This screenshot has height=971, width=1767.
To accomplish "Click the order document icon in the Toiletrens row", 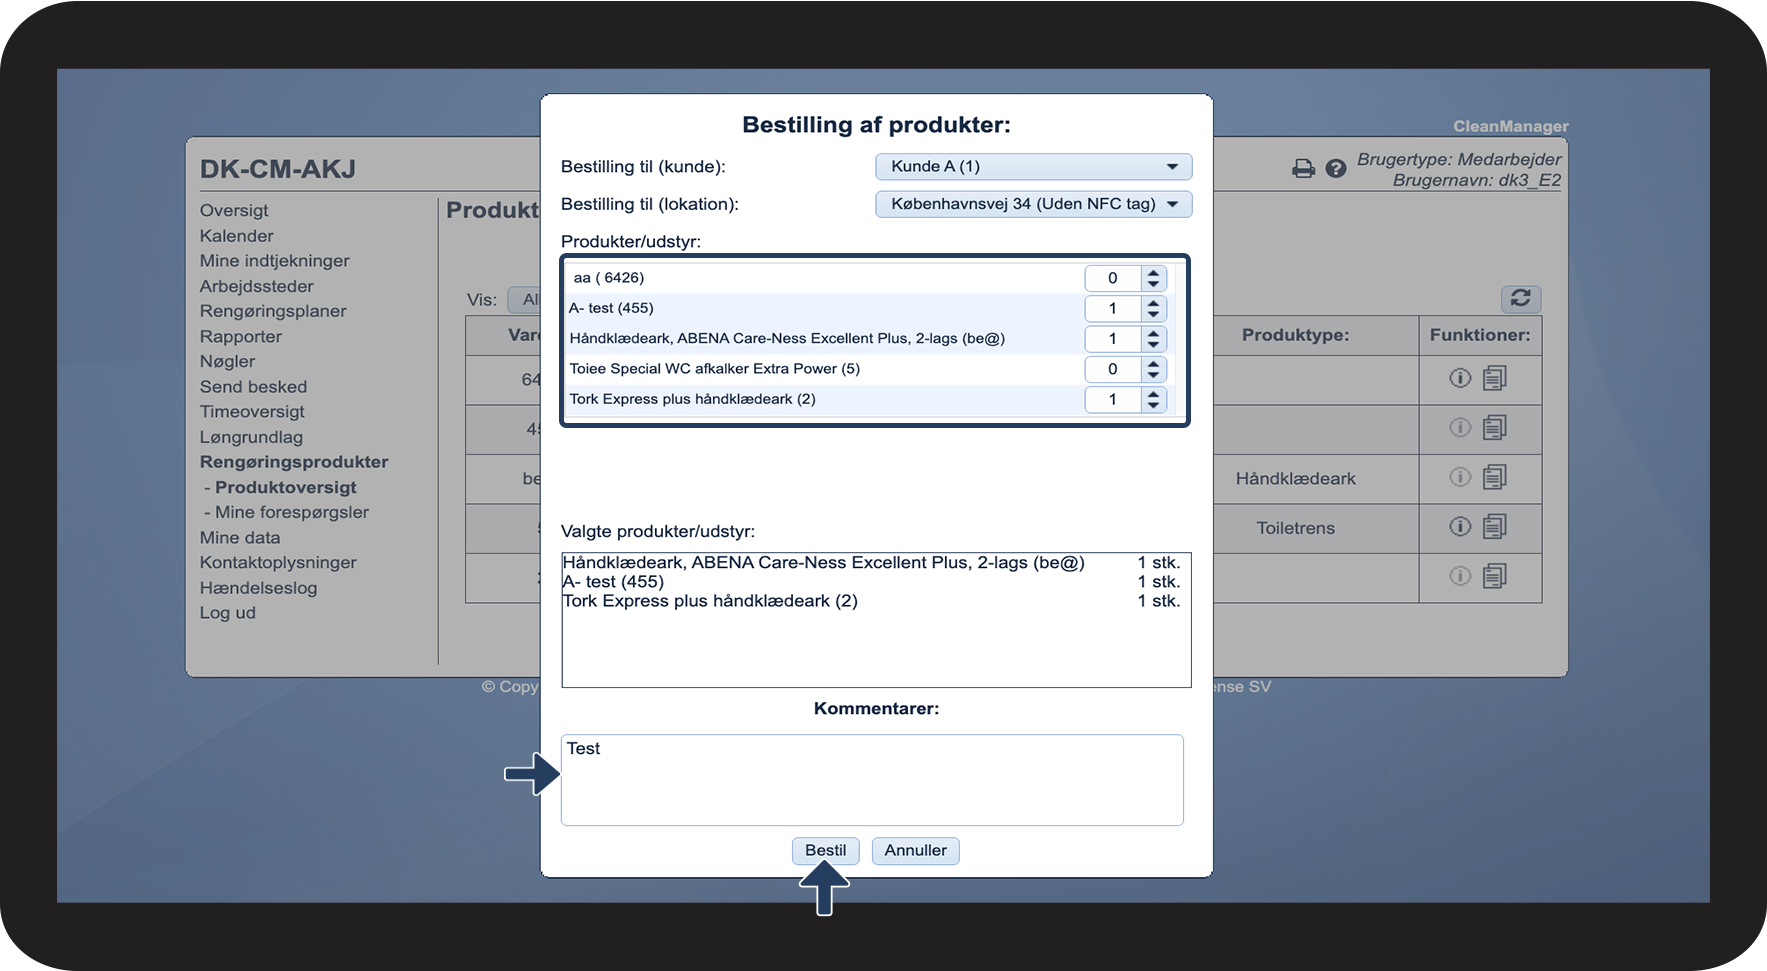I will coord(1495,526).
